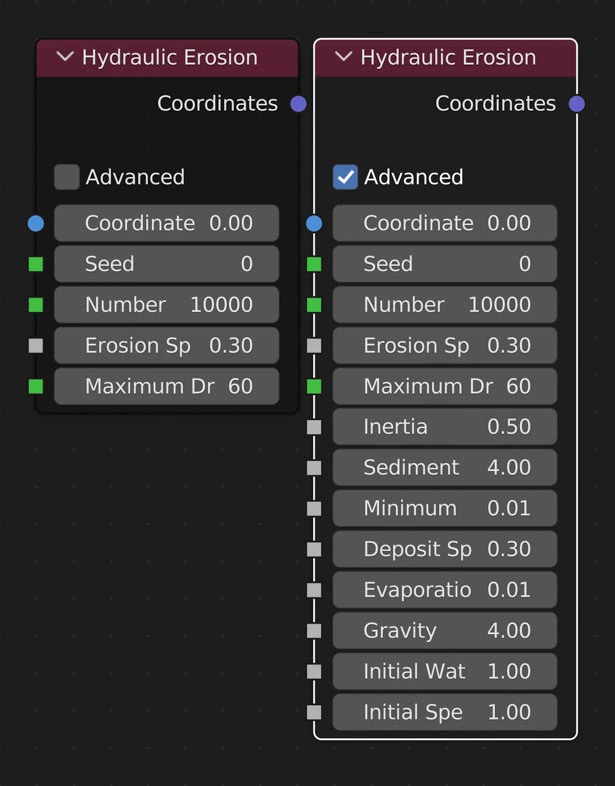615x786 pixels.
Task: Click the right node's grey Inertia socket
Action: tap(314, 427)
